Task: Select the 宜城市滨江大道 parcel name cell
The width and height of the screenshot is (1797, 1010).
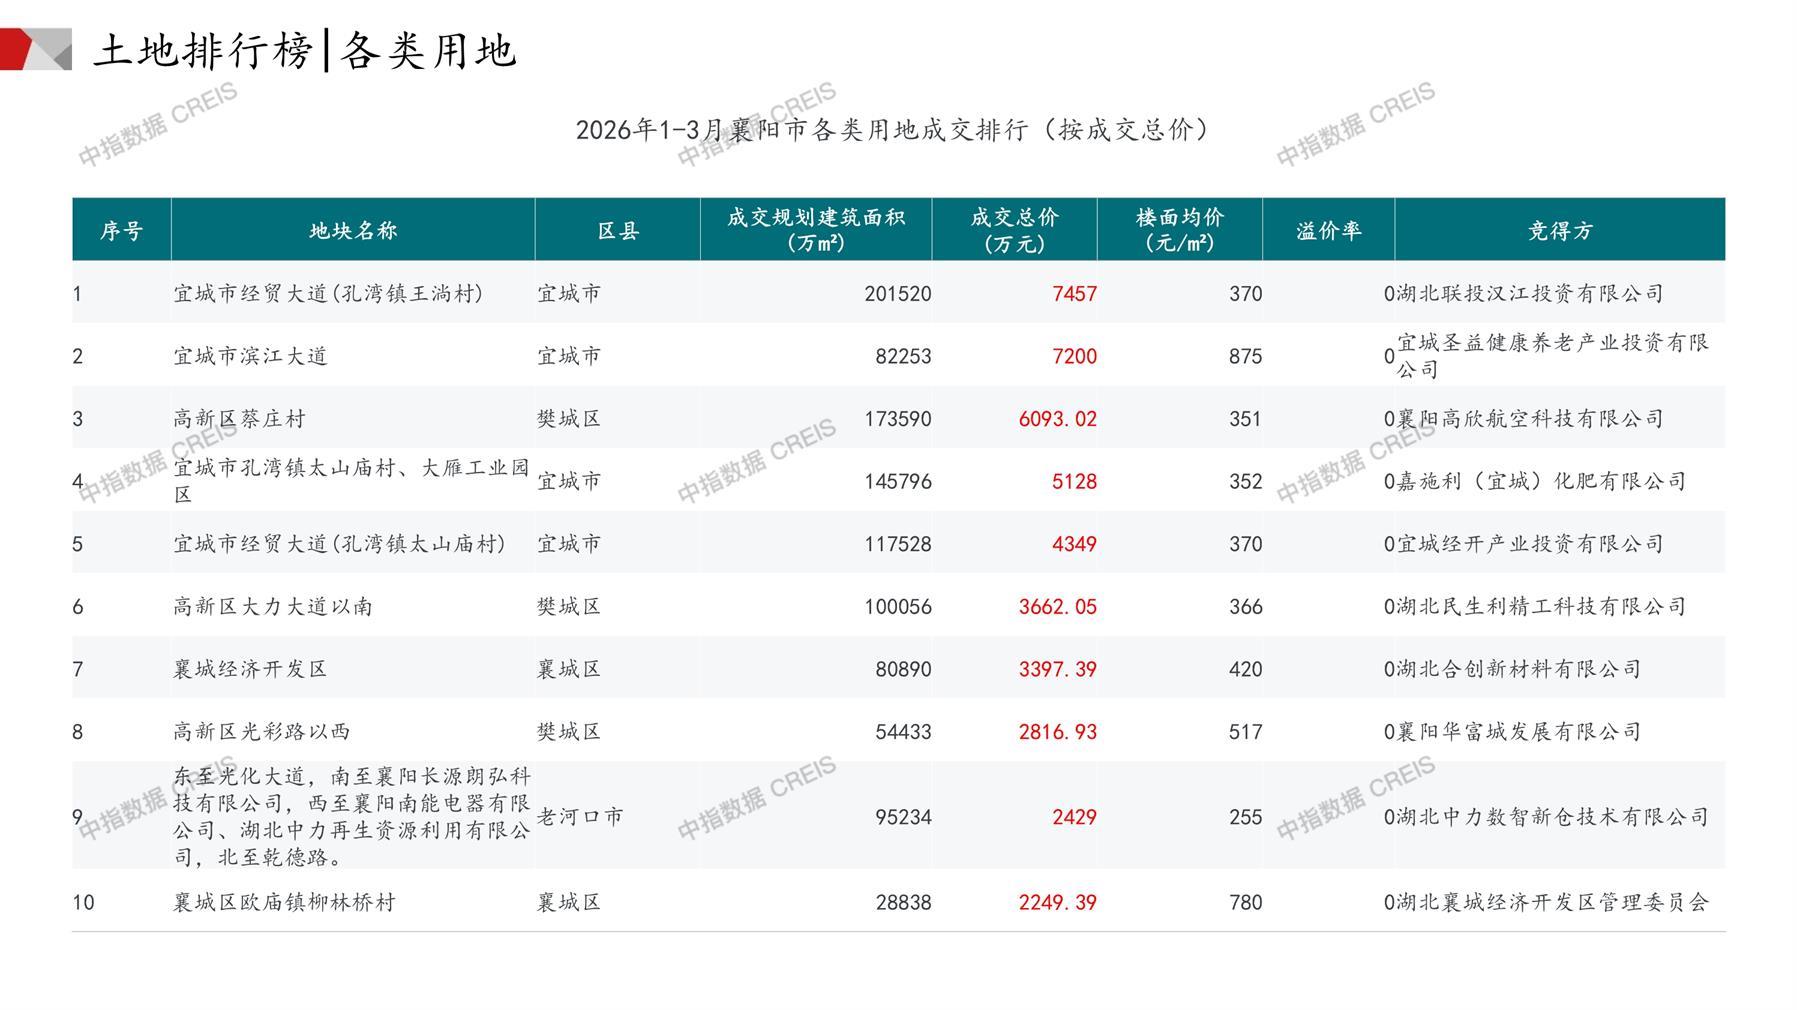Action: (x=250, y=356)
